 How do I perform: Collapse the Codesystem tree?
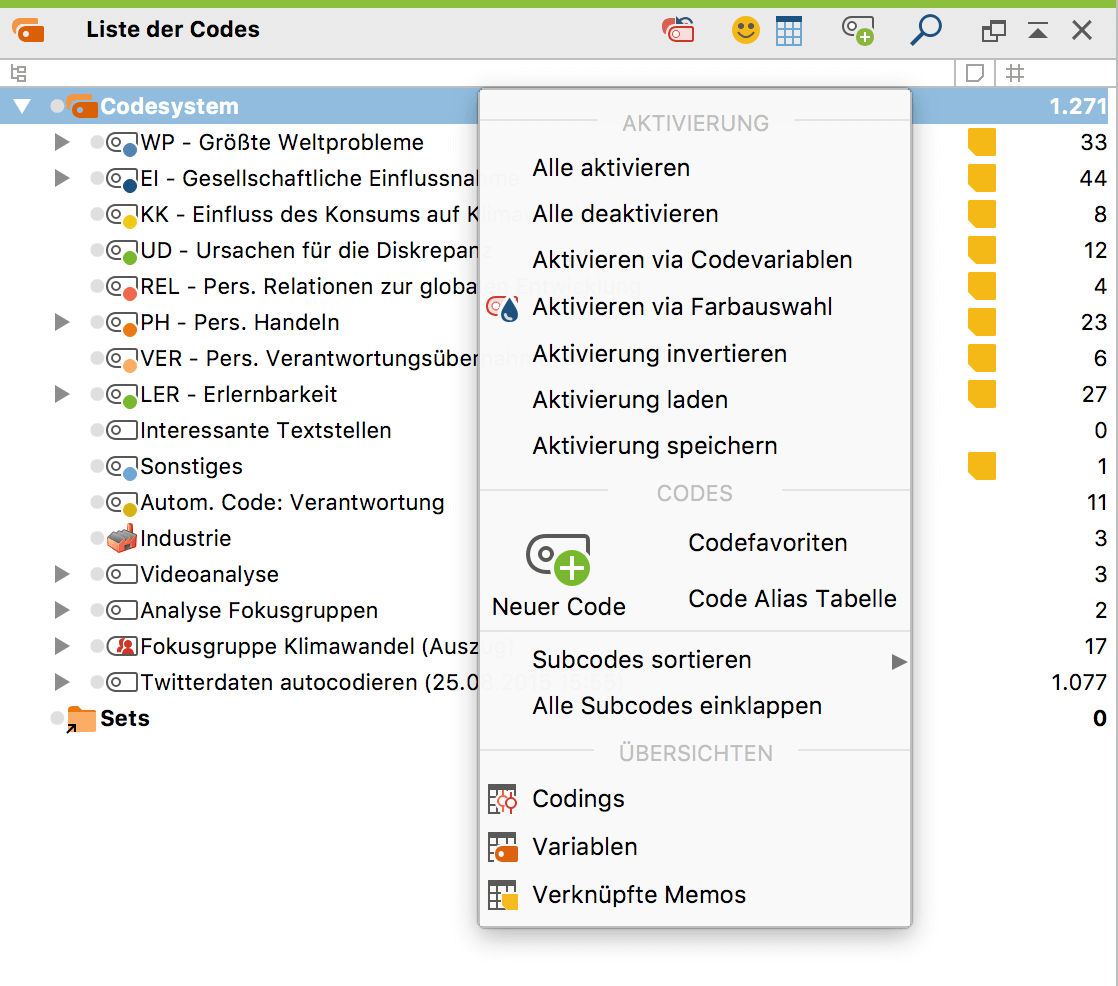pos(22,105)
